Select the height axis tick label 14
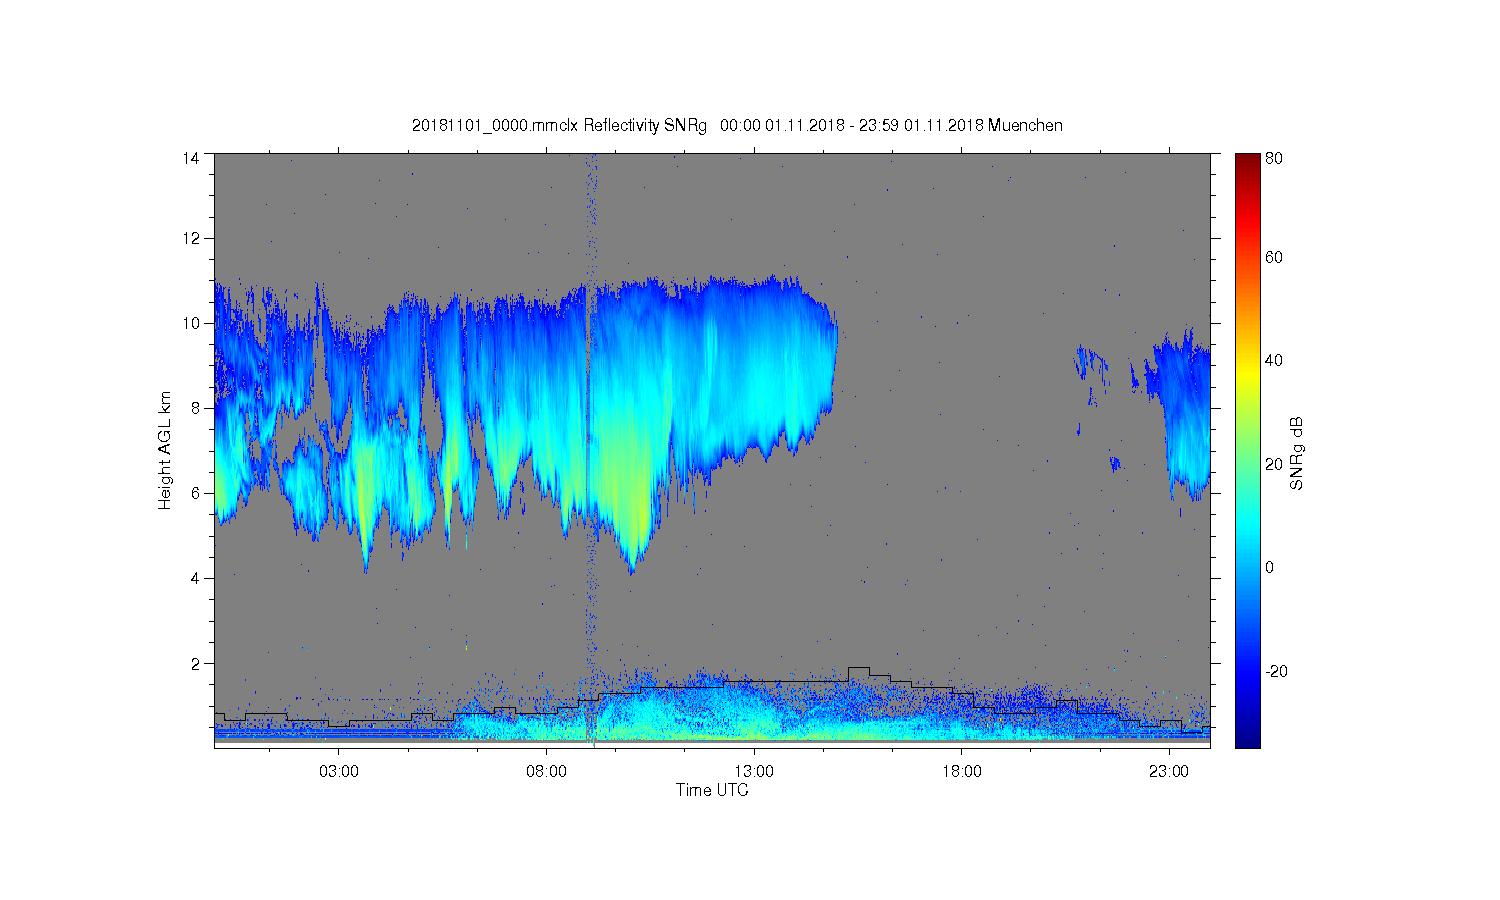1500x900 pixels. pyautogui.click(x=191, y=158)
